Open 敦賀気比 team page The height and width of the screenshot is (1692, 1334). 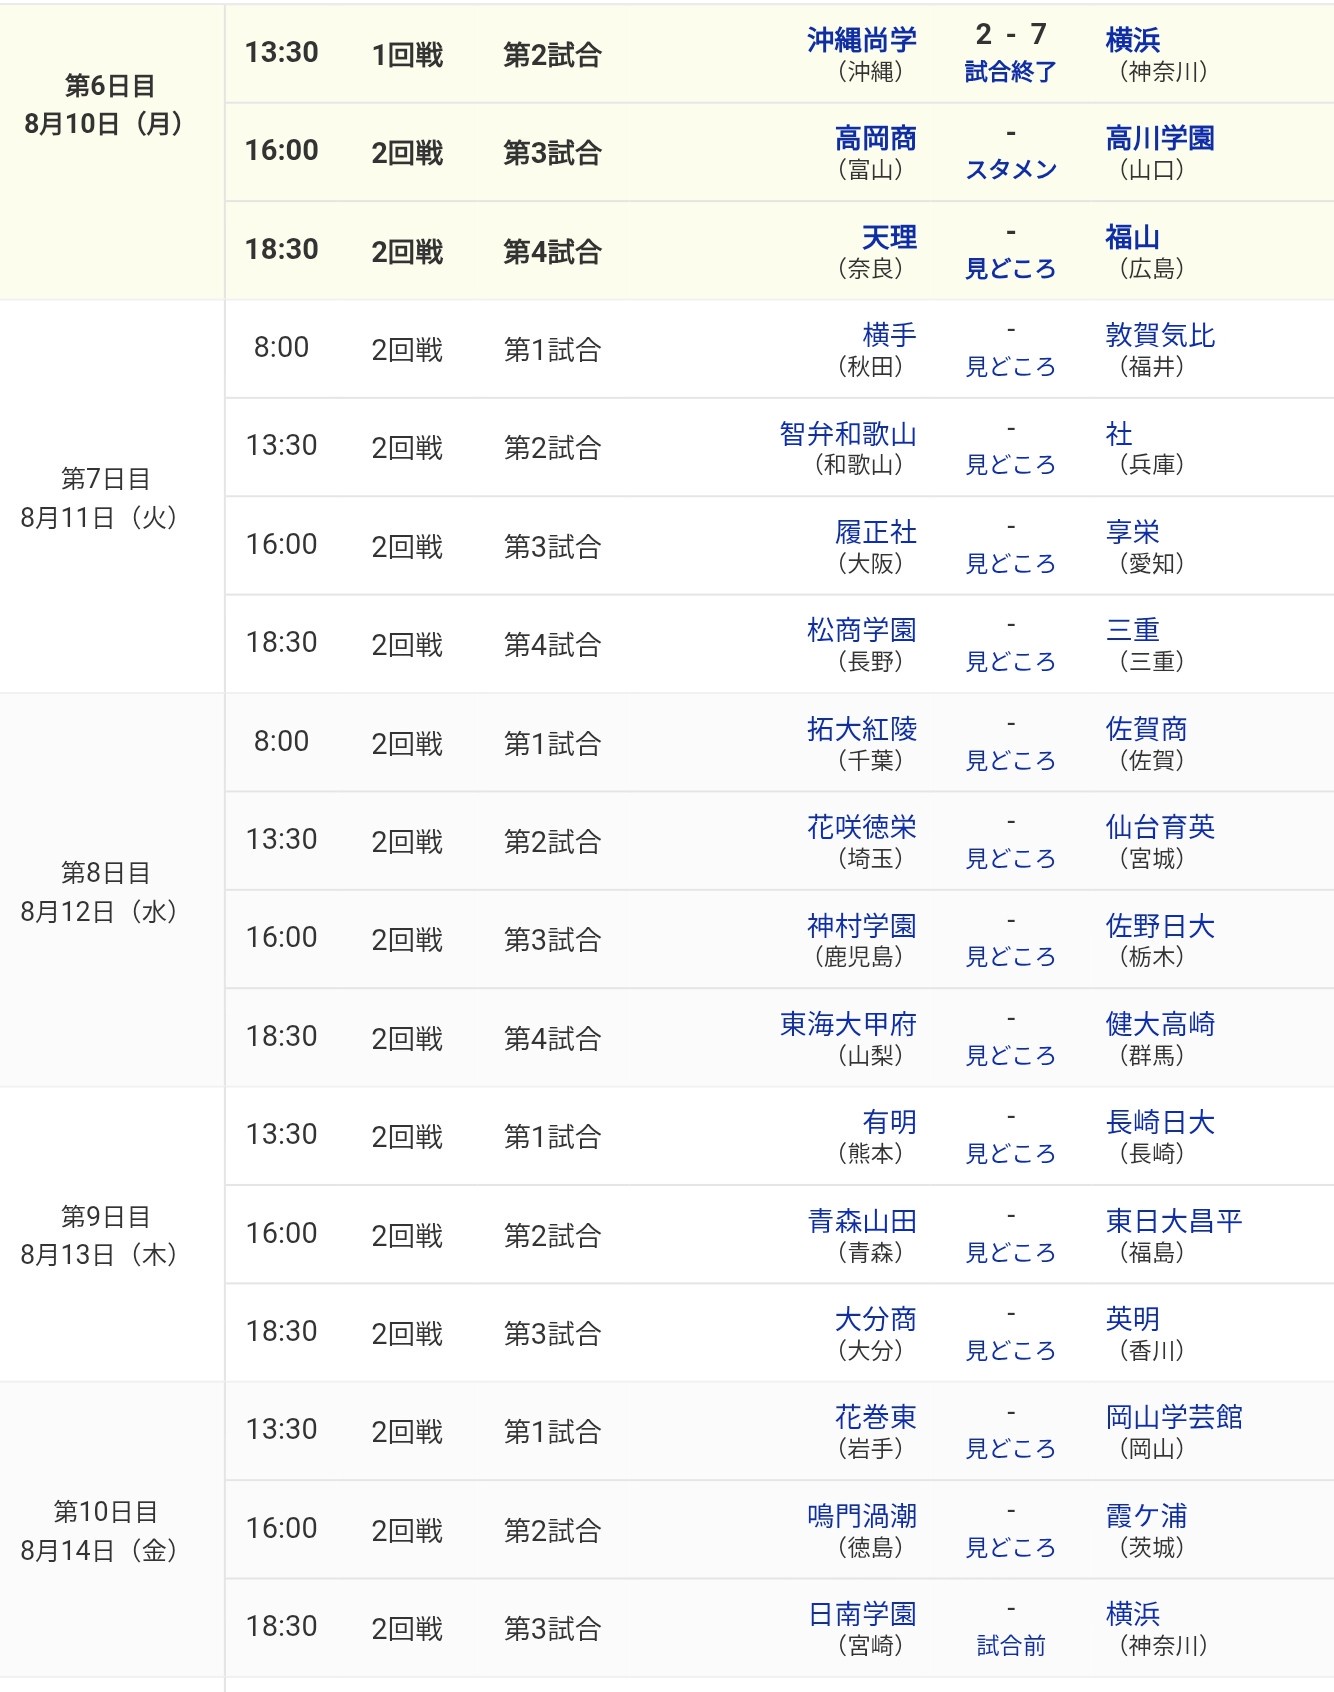1160,335
